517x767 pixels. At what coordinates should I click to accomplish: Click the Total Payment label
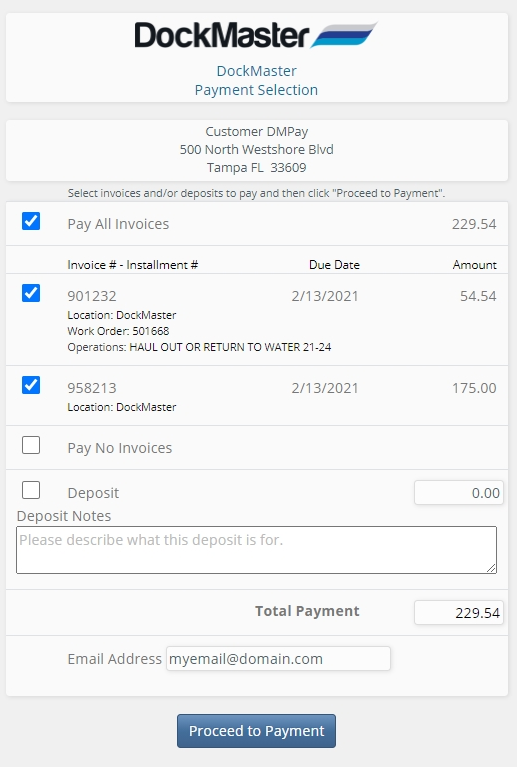tap(307, 611)
